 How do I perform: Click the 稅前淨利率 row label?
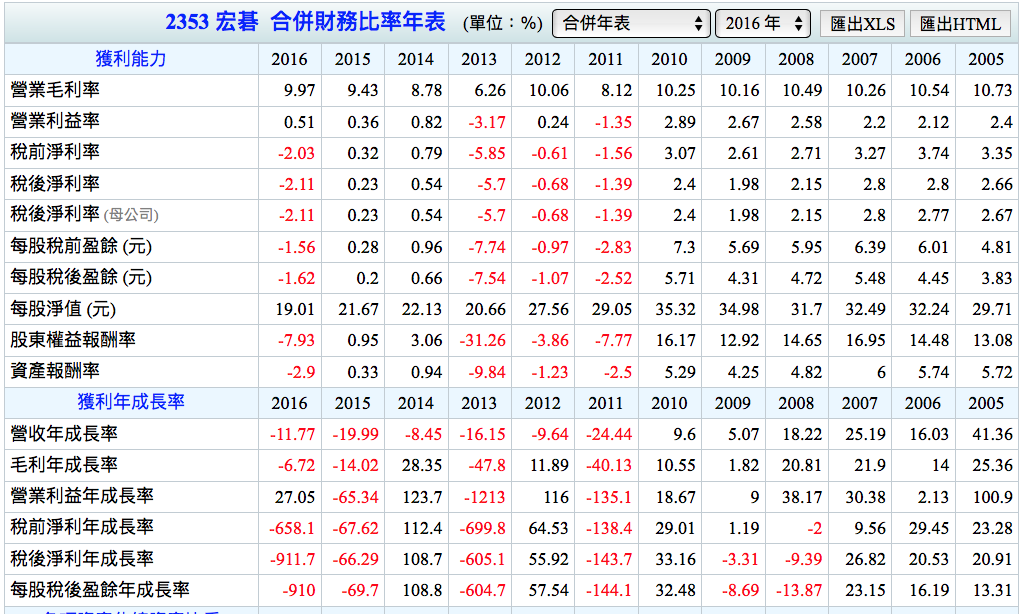point(55,153)
